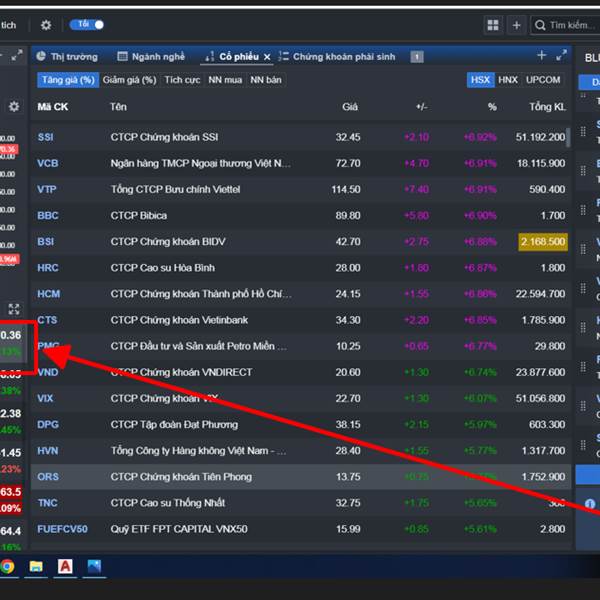Screen dimensions: 600x600
Task: Open VIX stock ticker
Action: (x=45, y=398)
